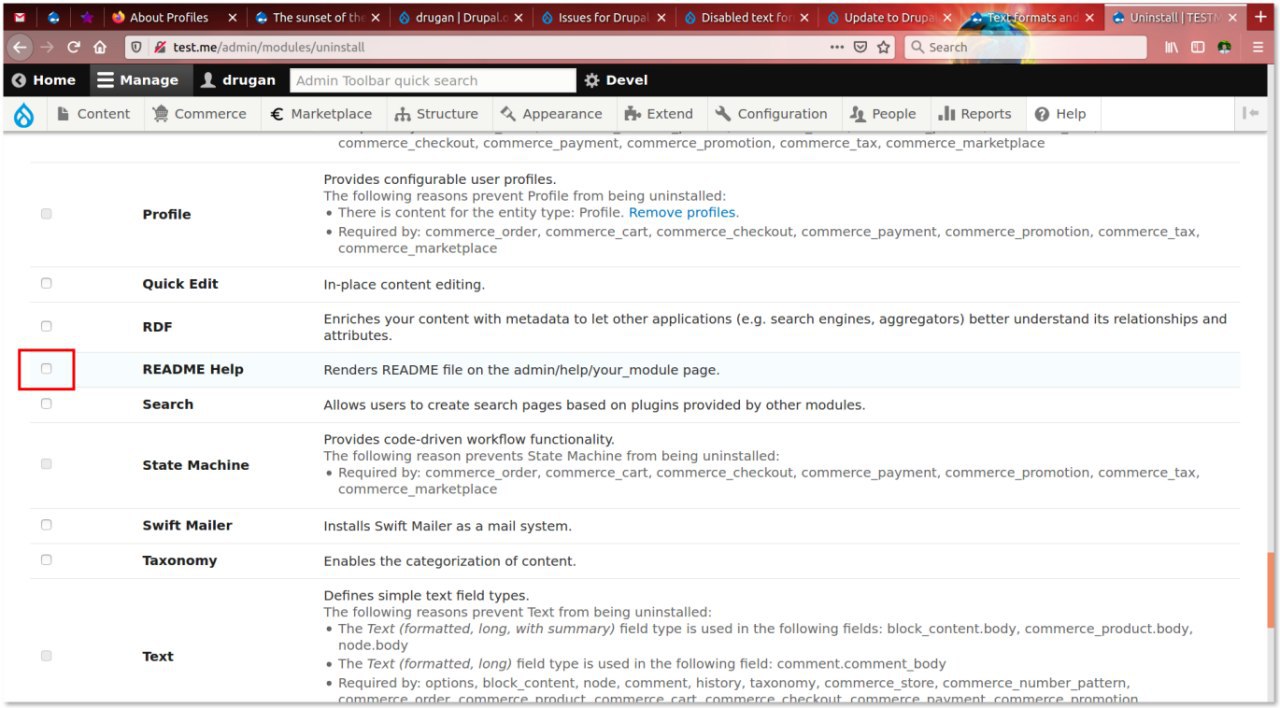Go back in browser history
This screenshot has height=708, width=1280.
[x=20, y=47]
